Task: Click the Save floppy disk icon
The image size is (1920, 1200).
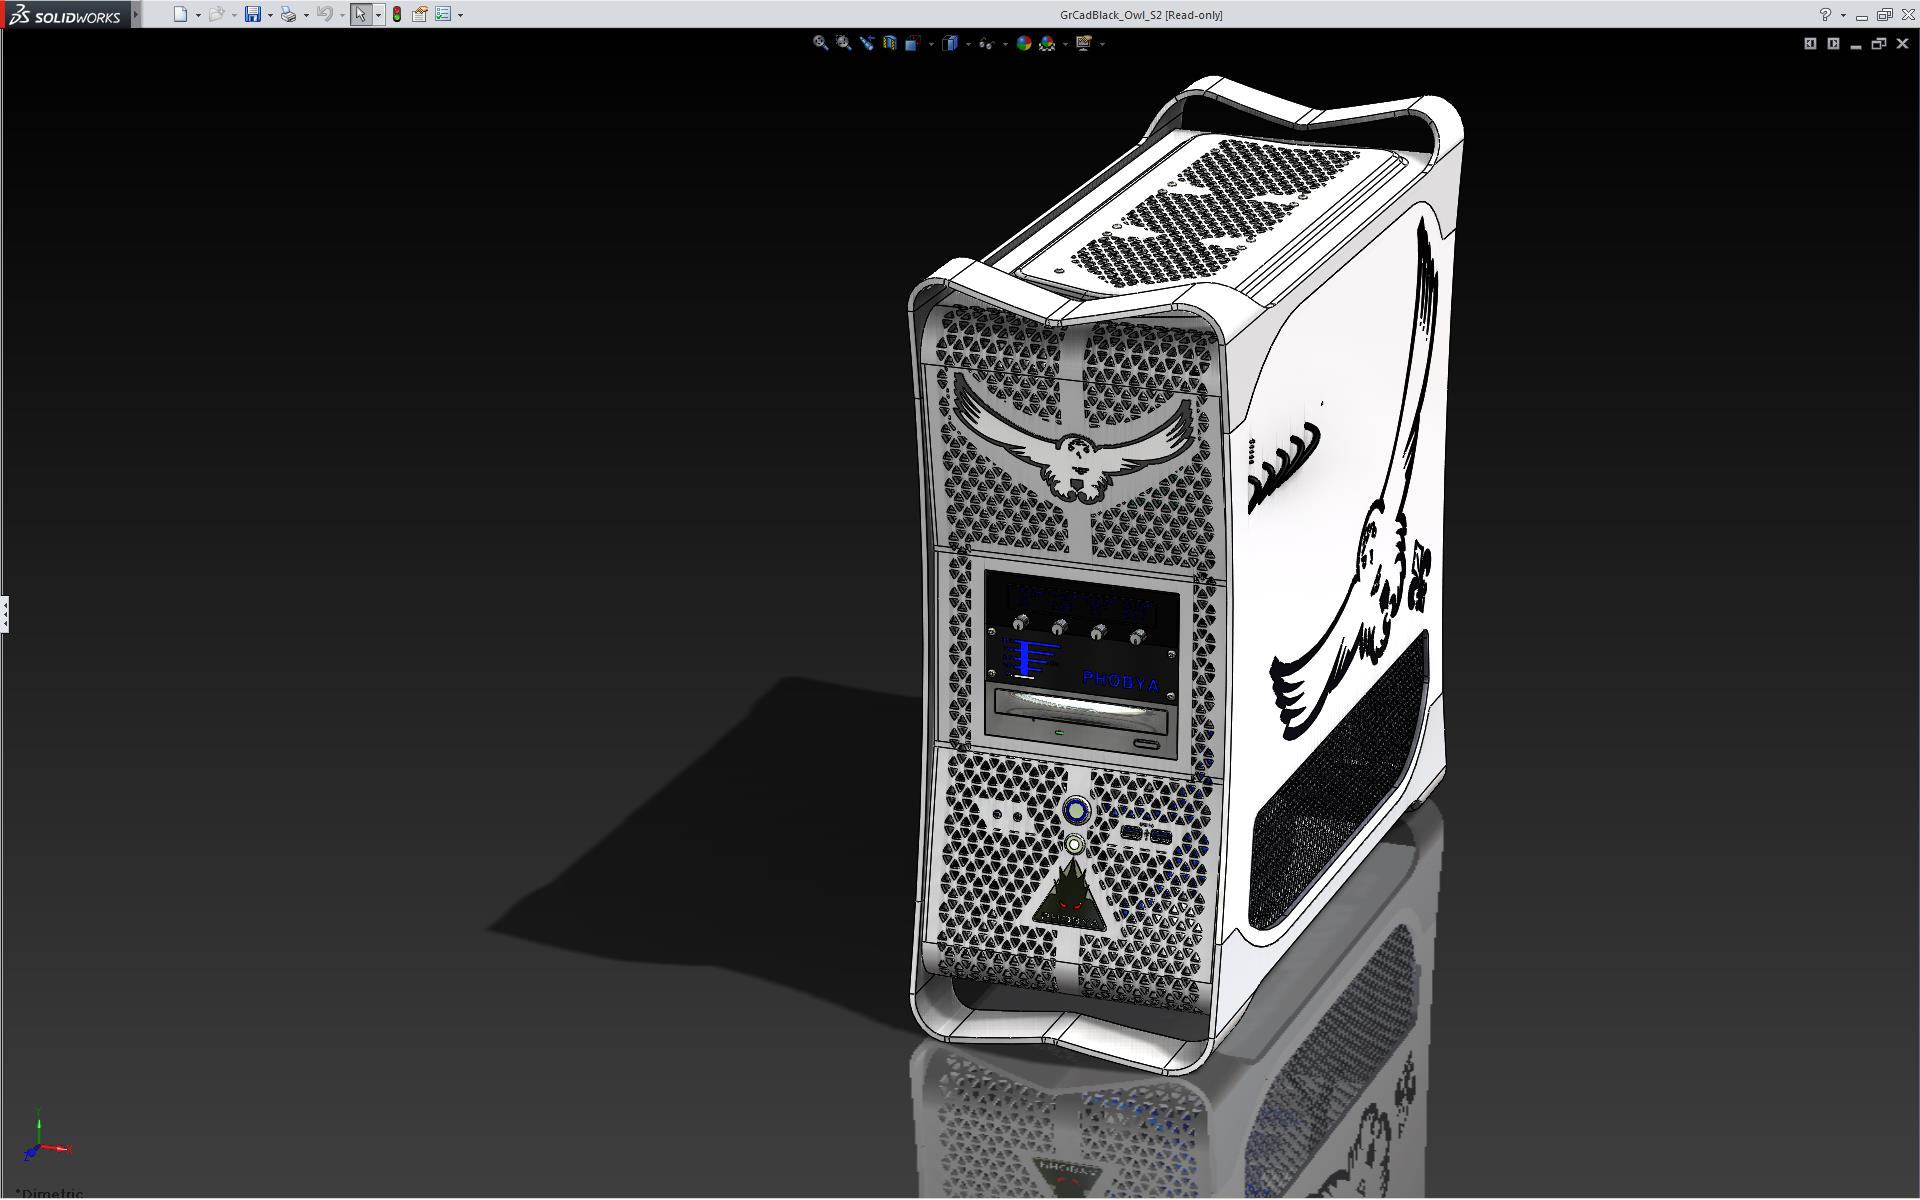Action: 253,14
